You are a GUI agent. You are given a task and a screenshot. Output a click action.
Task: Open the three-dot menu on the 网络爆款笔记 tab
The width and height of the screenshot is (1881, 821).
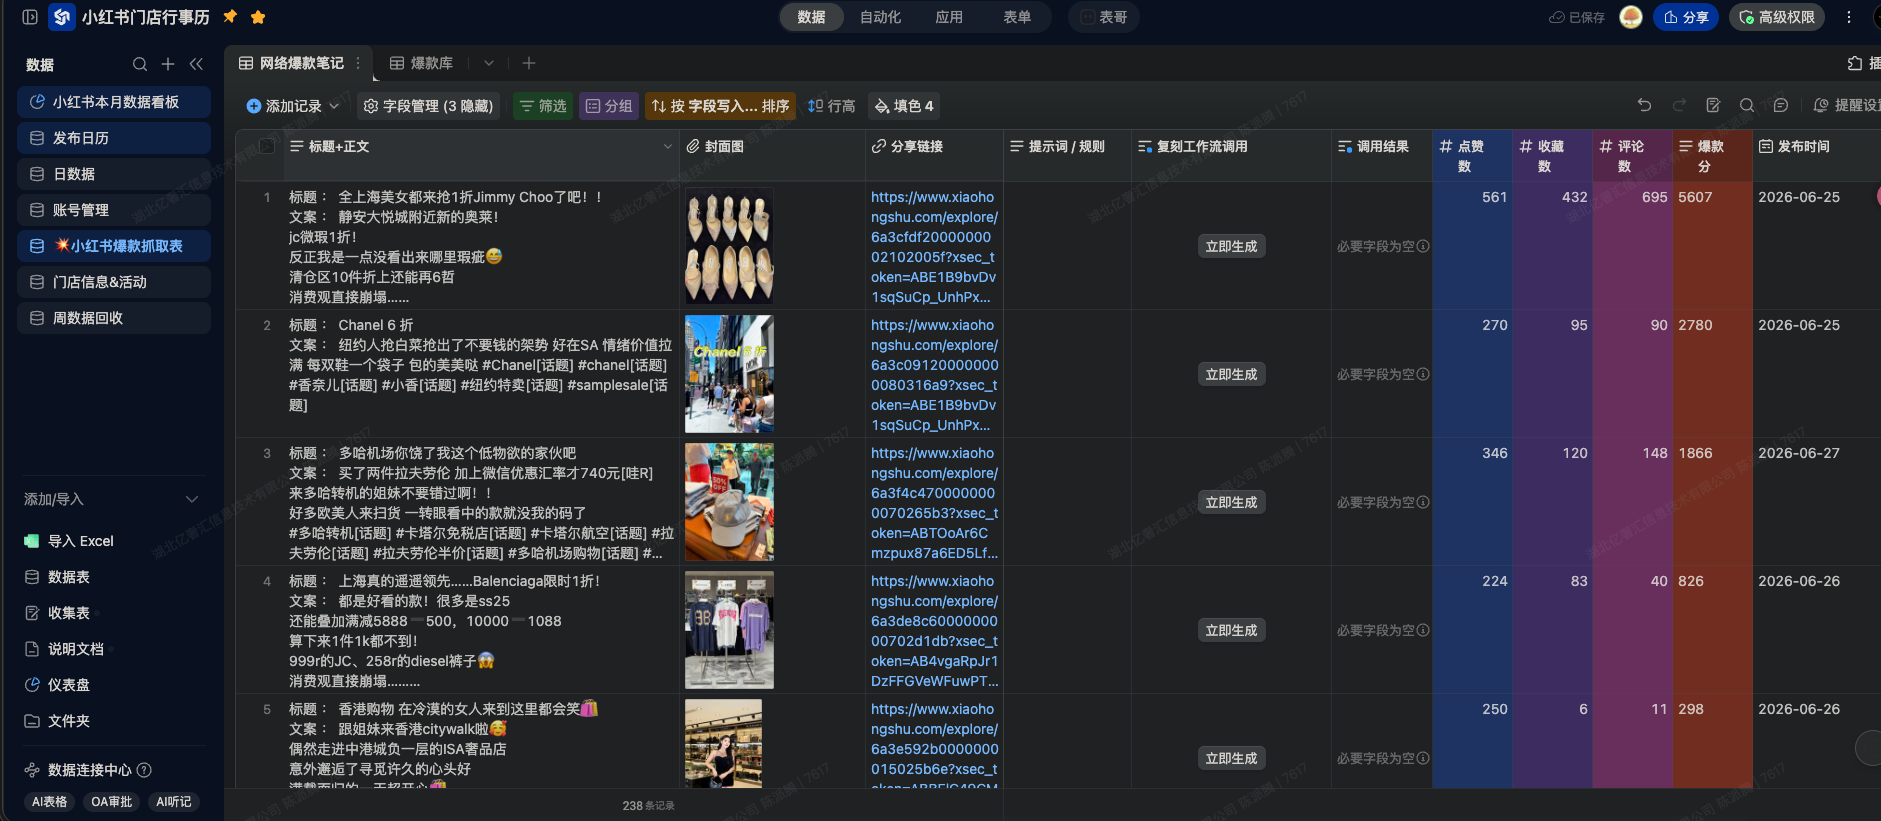[x=358, y=63]
